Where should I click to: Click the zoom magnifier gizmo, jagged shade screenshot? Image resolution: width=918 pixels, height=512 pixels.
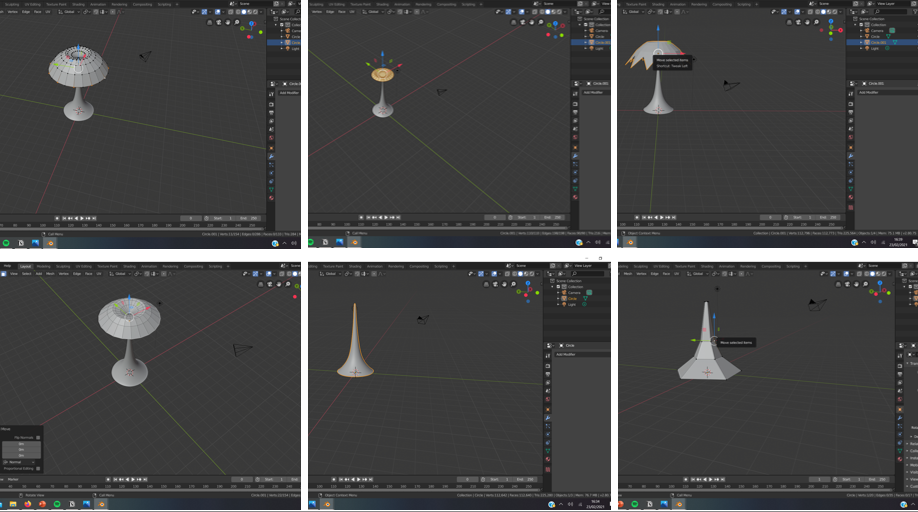coord(816,22)
